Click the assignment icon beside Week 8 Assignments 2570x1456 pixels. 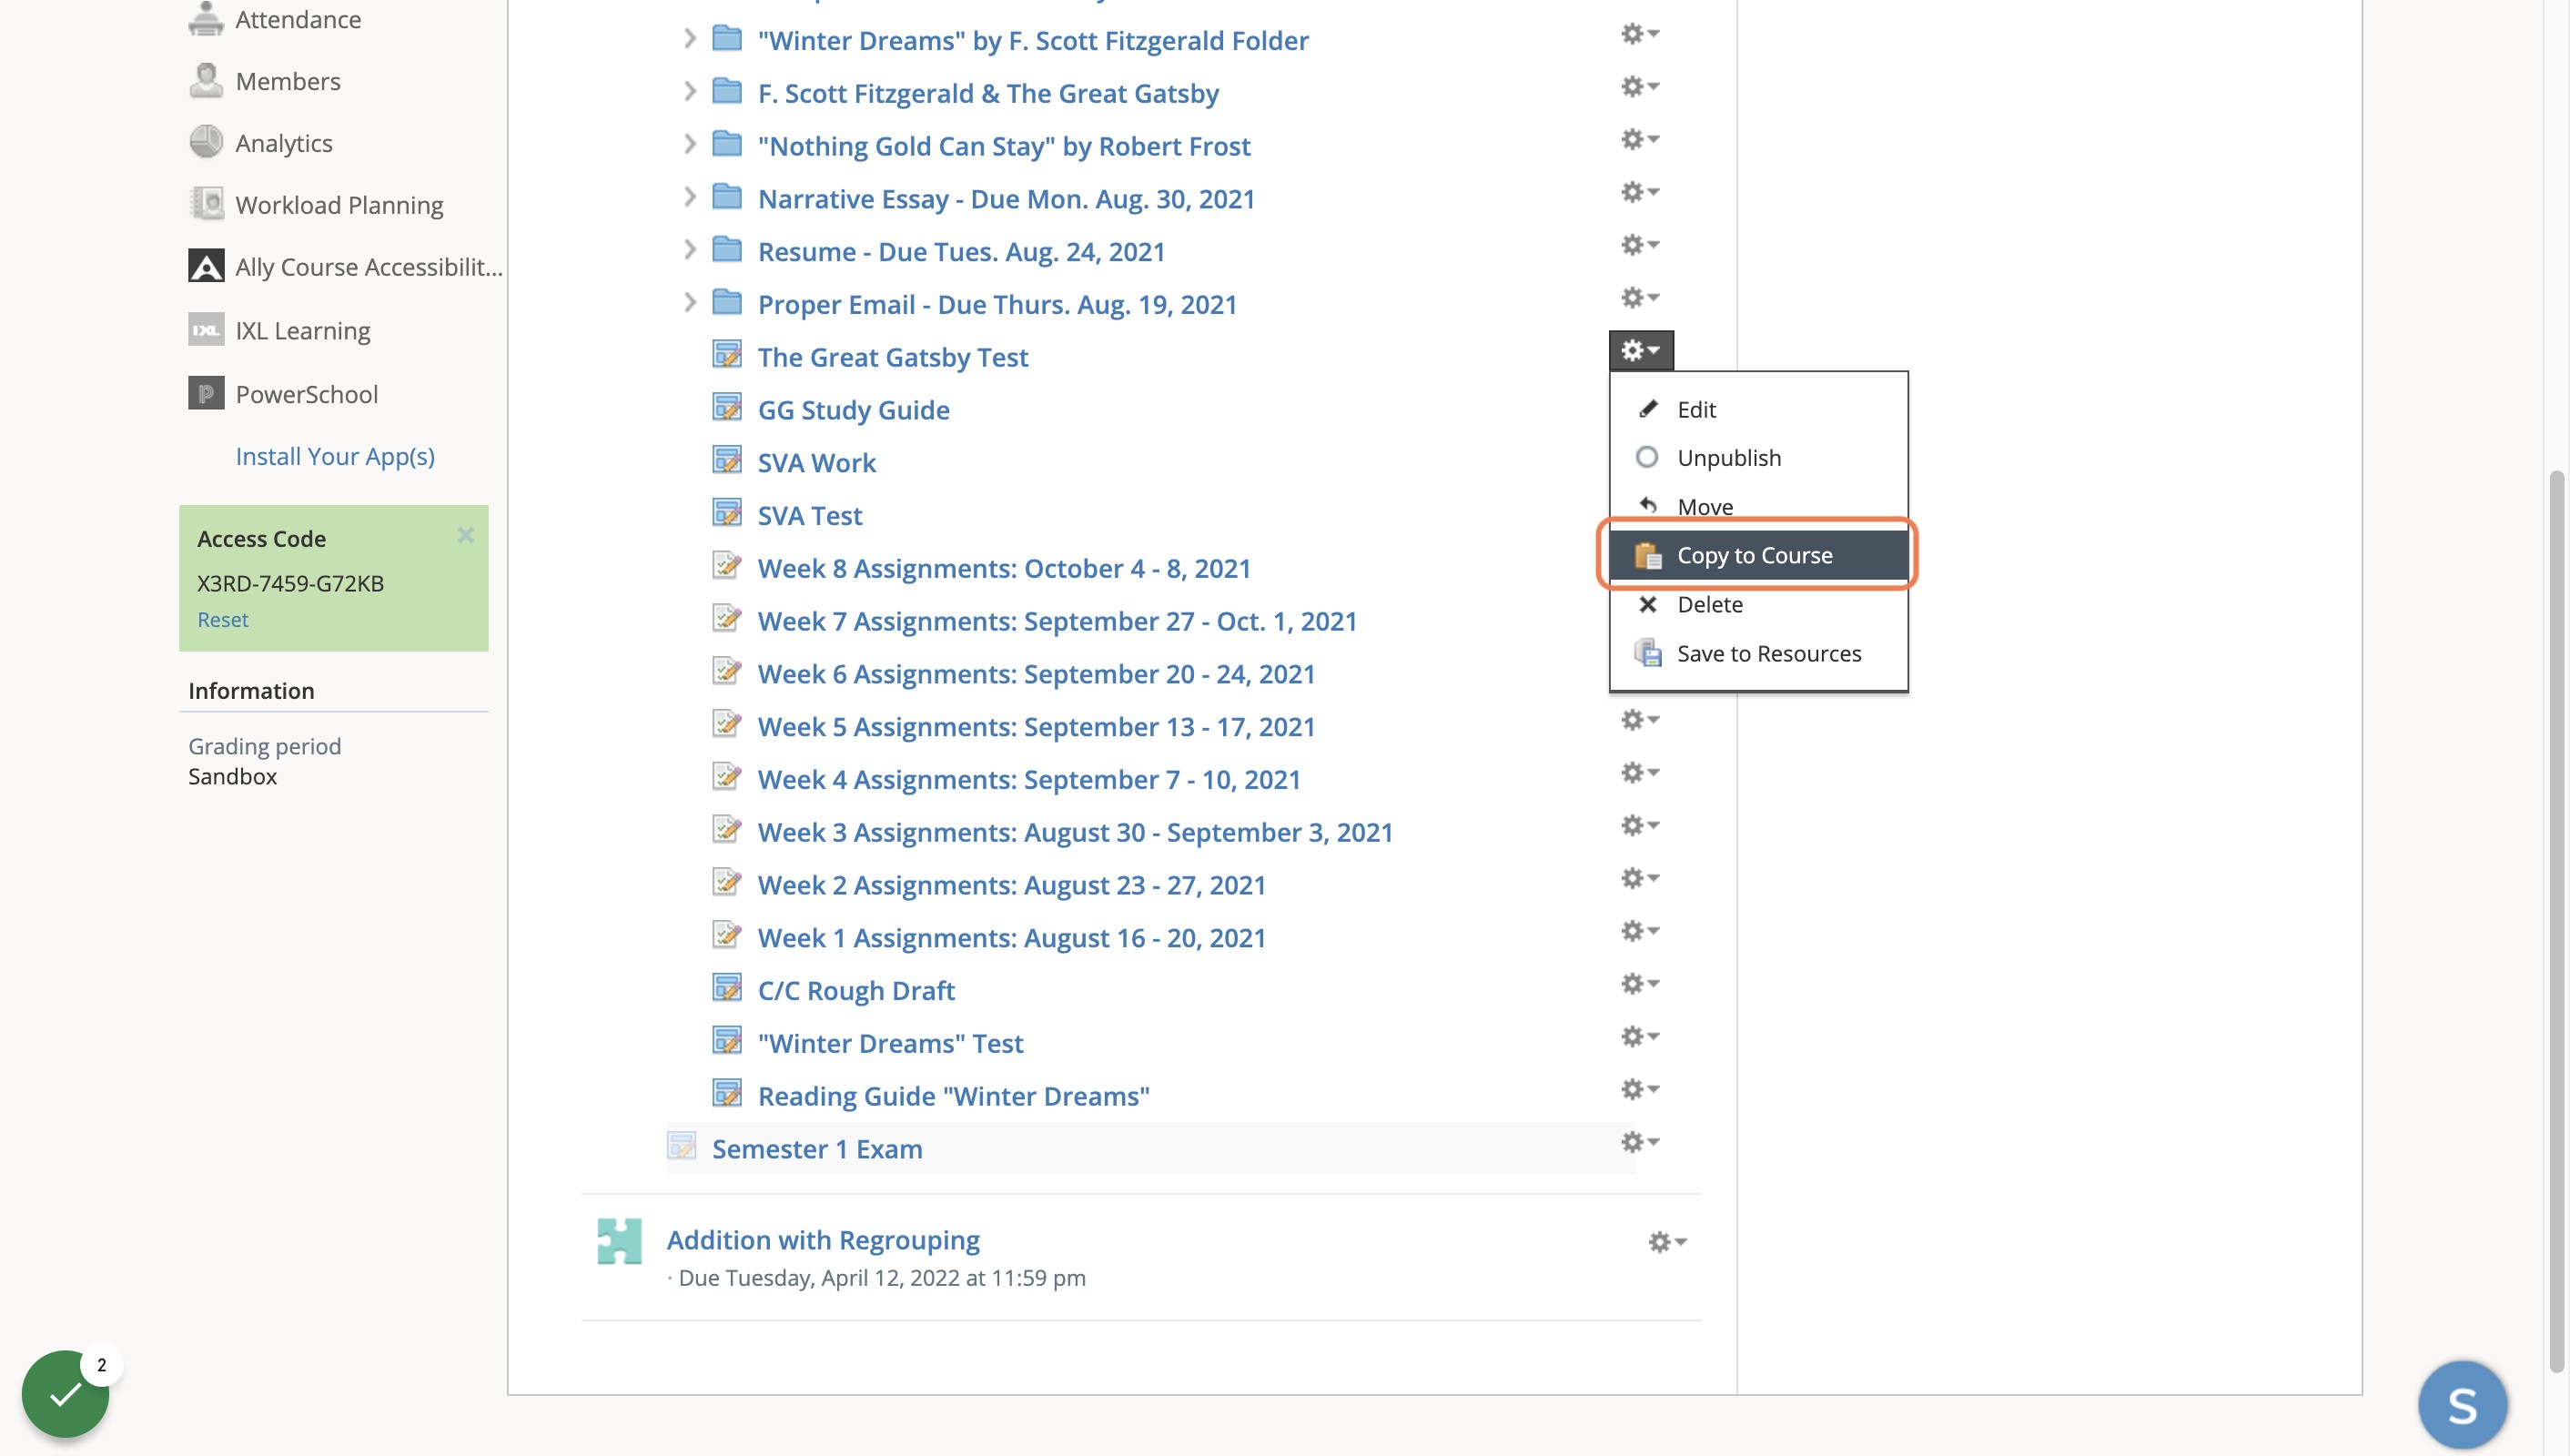[727, 566]
